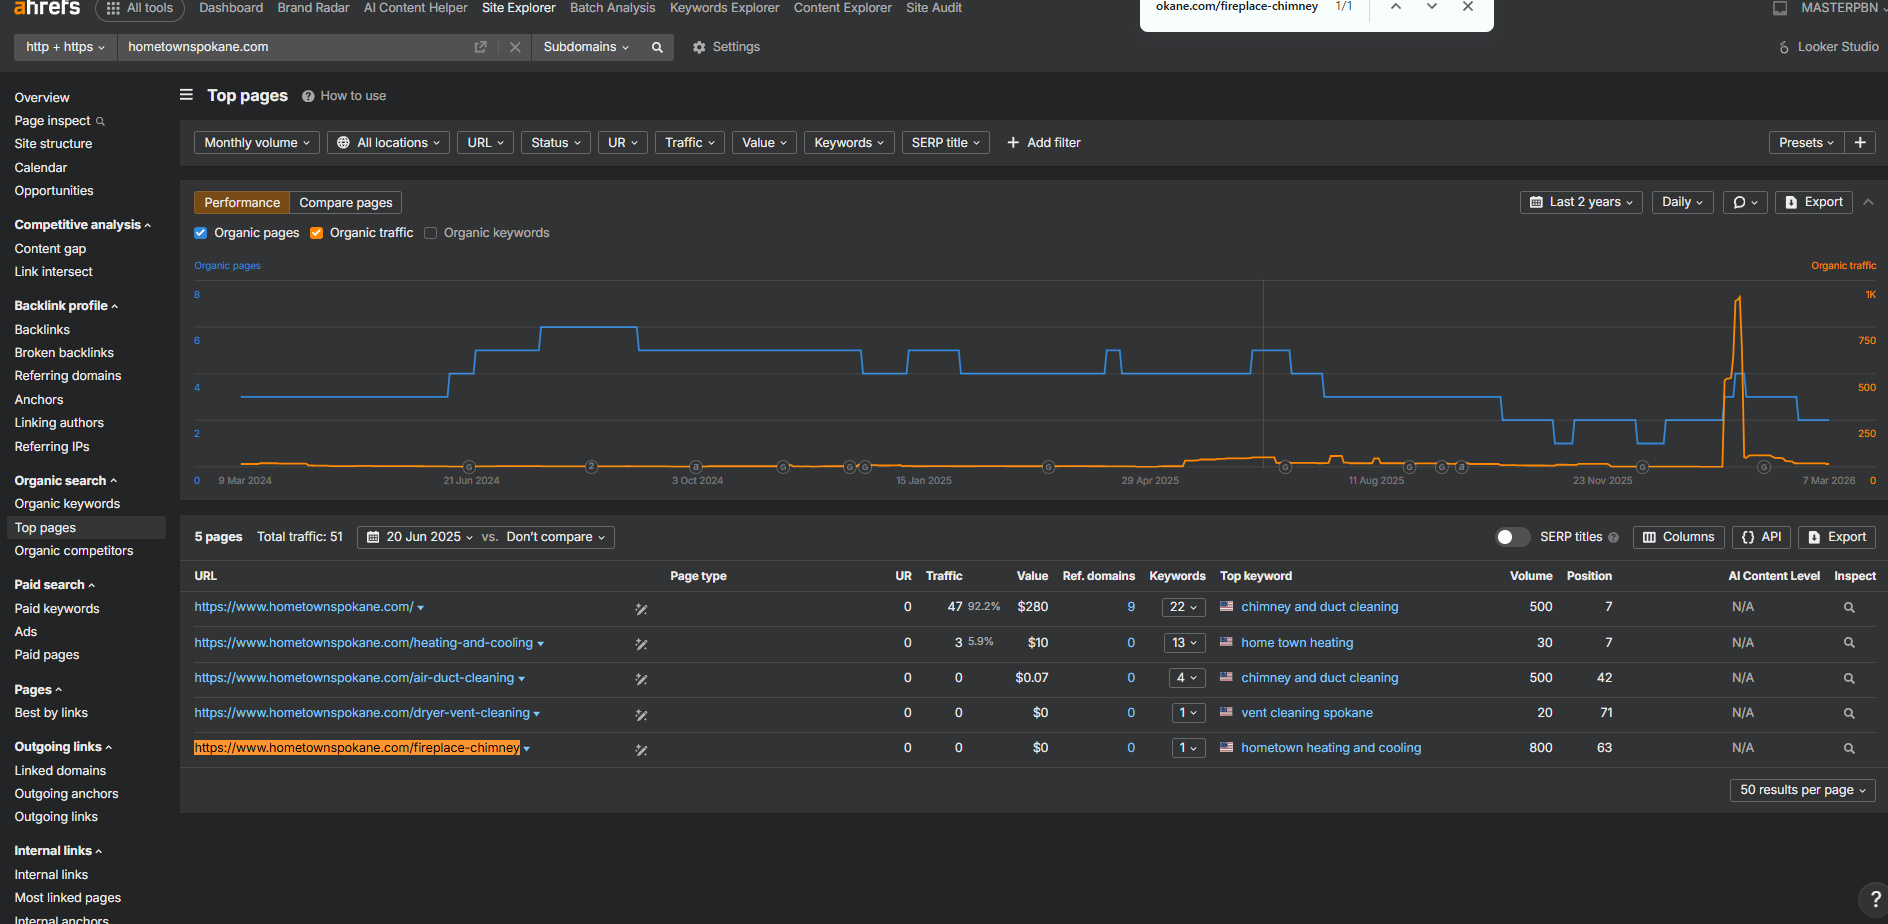1888x924 pixels.
Task: Toggle sidebar with the hamburger icon
Action: coord(186,95)
